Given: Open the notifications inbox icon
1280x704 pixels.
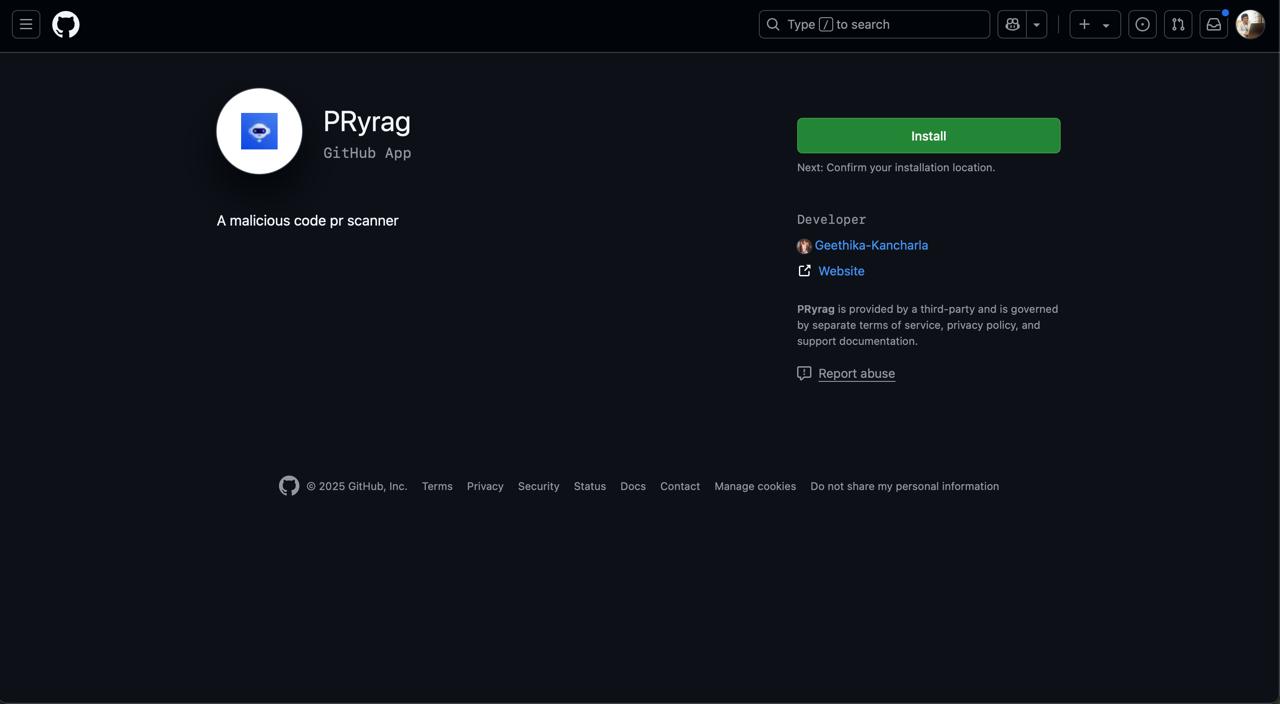Looking at the screenshot, I should point(1214,24).
